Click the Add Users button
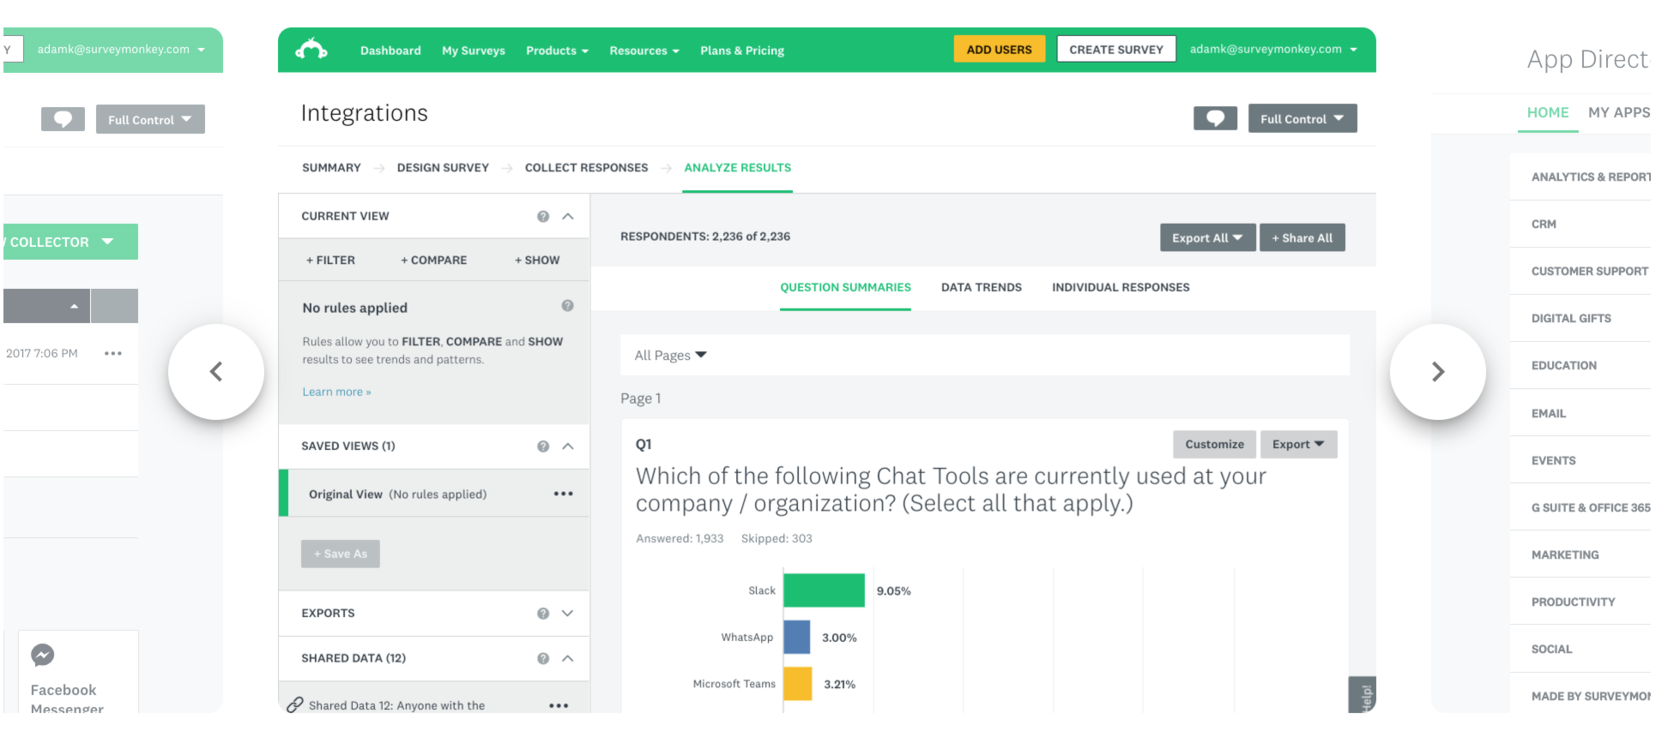This screenshot has width=1680, height=749. 999,49
